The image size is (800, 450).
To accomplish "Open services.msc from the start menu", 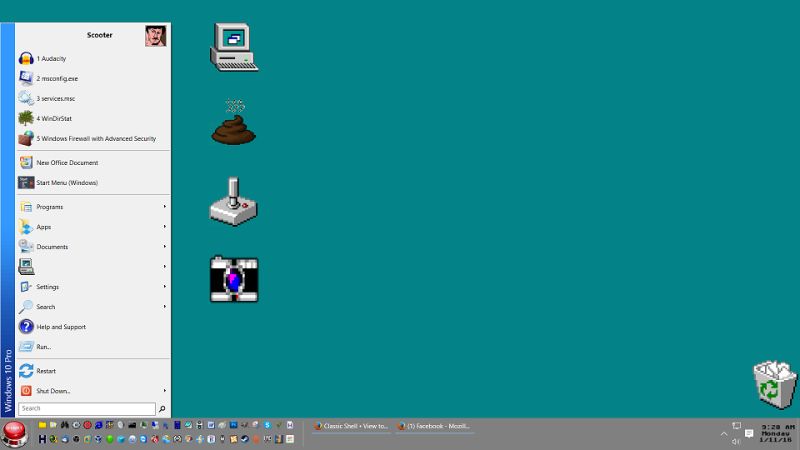I will [x=93, y=98].
